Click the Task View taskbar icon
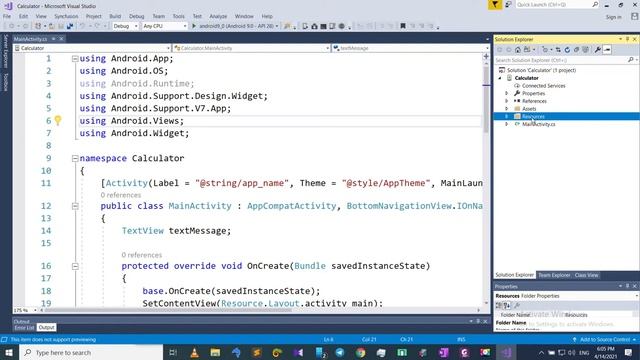 coord(173,352)
